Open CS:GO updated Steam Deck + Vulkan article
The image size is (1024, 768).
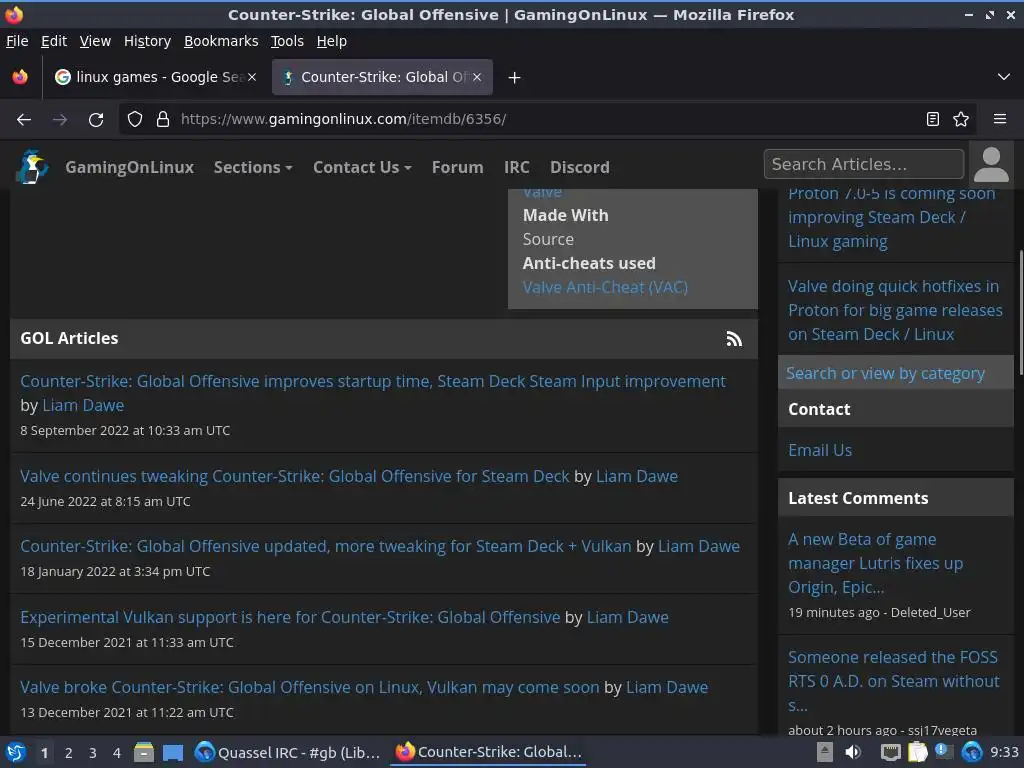pyautogui.click(x=326, y=546)
